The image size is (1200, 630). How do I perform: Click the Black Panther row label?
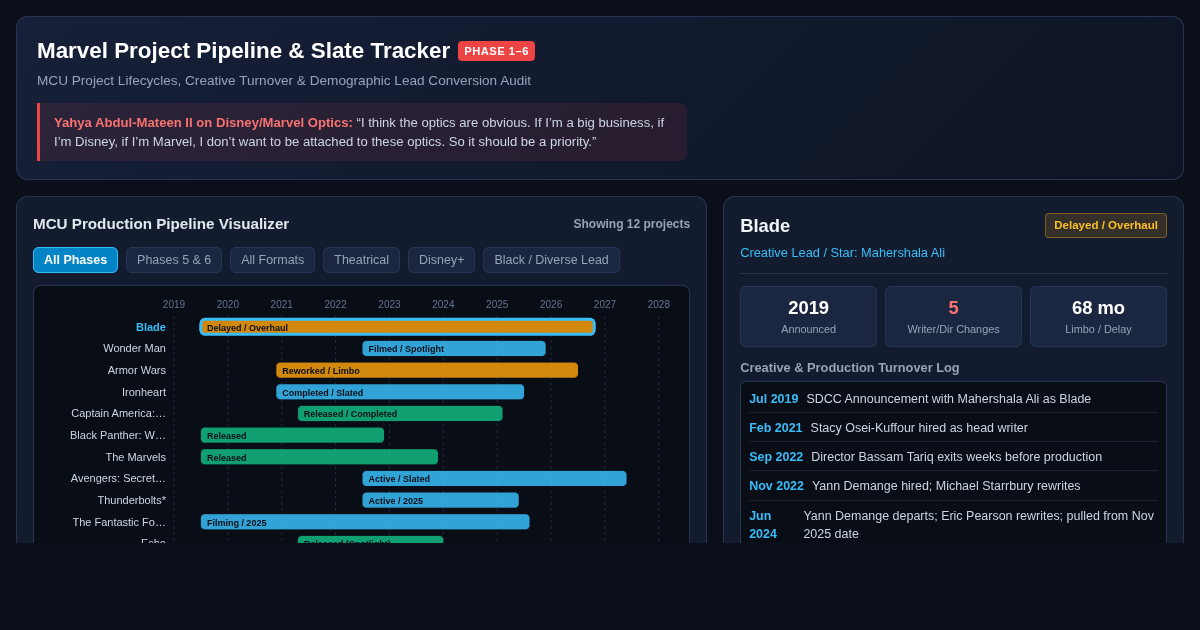(118, 435)
